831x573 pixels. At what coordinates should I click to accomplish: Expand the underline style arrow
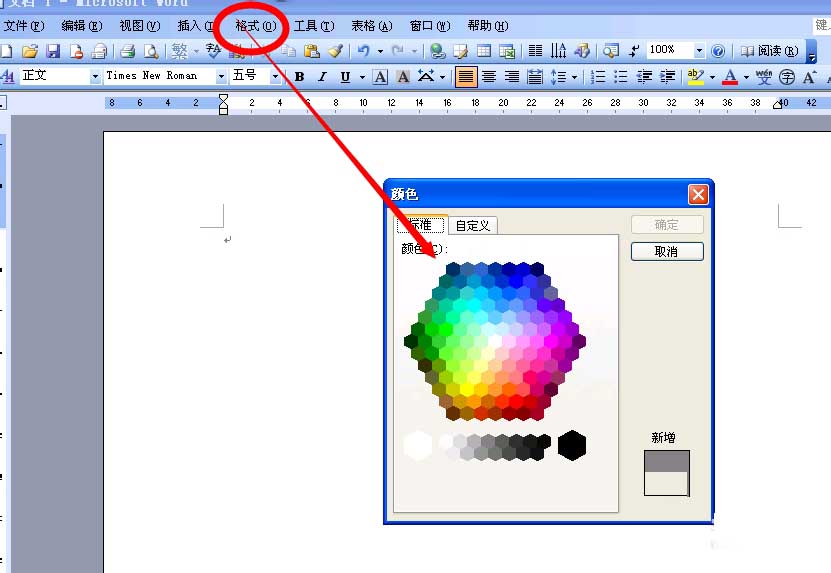(x=363, y=77)
